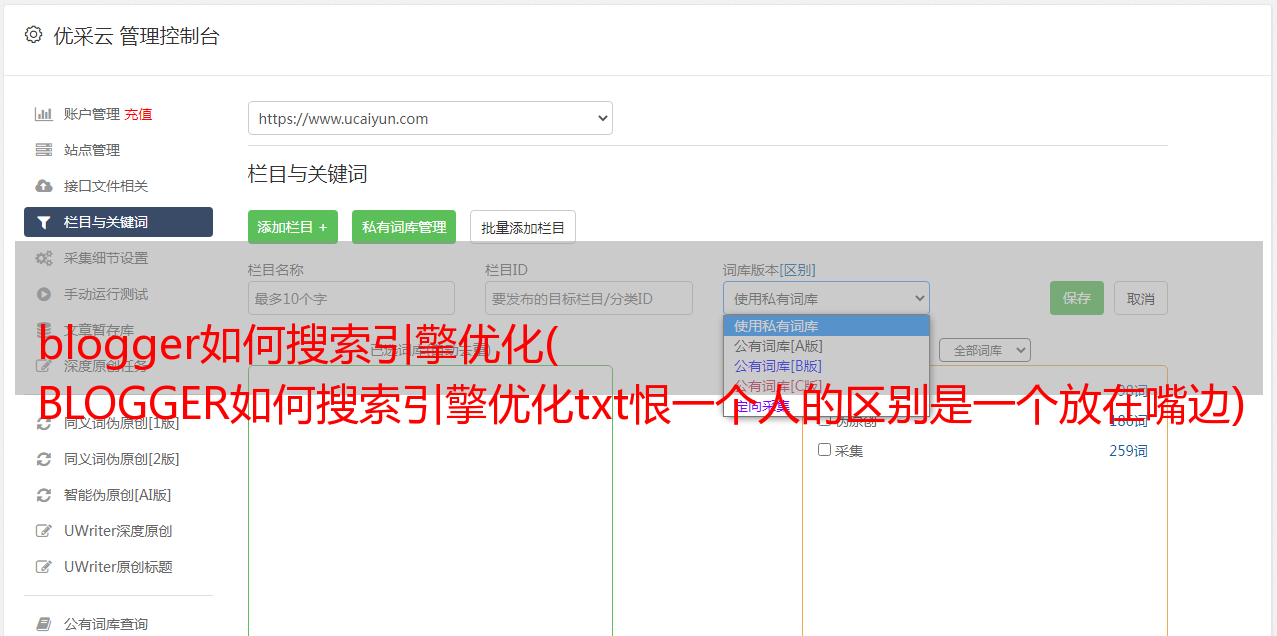Click the green 保存 button
Image resolution: width=1277 pixels, height=636 pixels.
[x=1077, y=298]
